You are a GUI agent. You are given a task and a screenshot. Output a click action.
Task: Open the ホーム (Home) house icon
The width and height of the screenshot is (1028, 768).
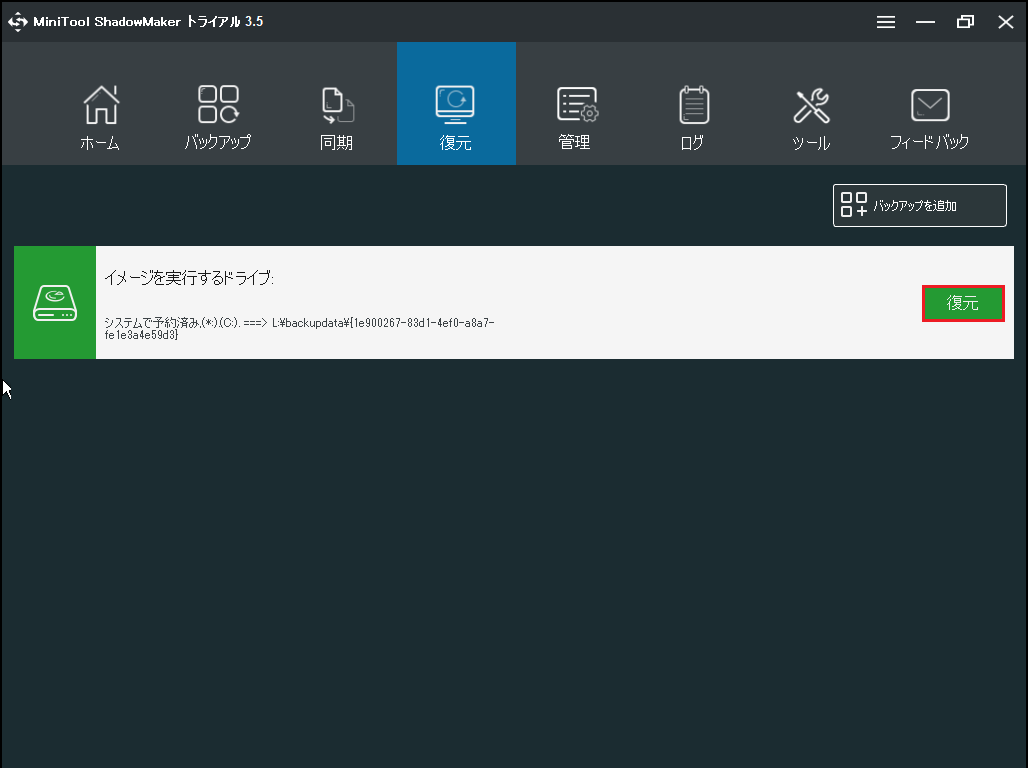point(100,105)
